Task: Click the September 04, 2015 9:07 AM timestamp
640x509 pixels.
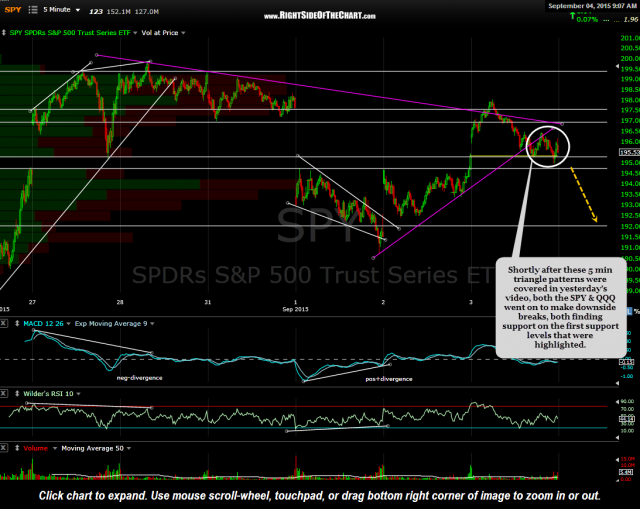Action: click(592, 6)
